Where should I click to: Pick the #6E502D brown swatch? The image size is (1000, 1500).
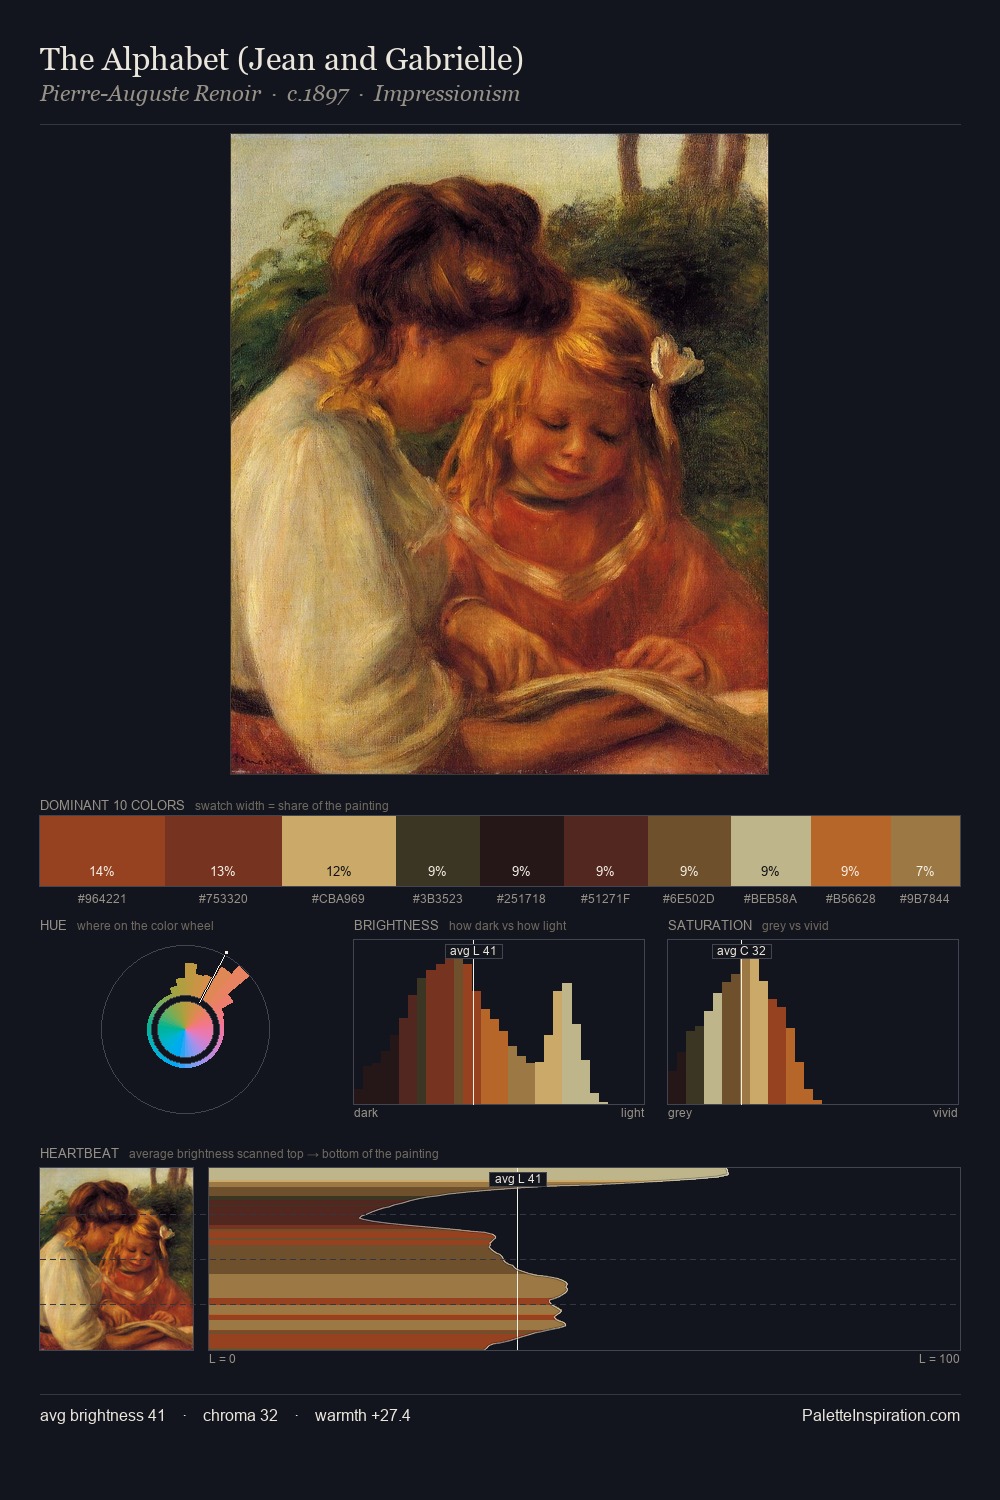(689, 851)
